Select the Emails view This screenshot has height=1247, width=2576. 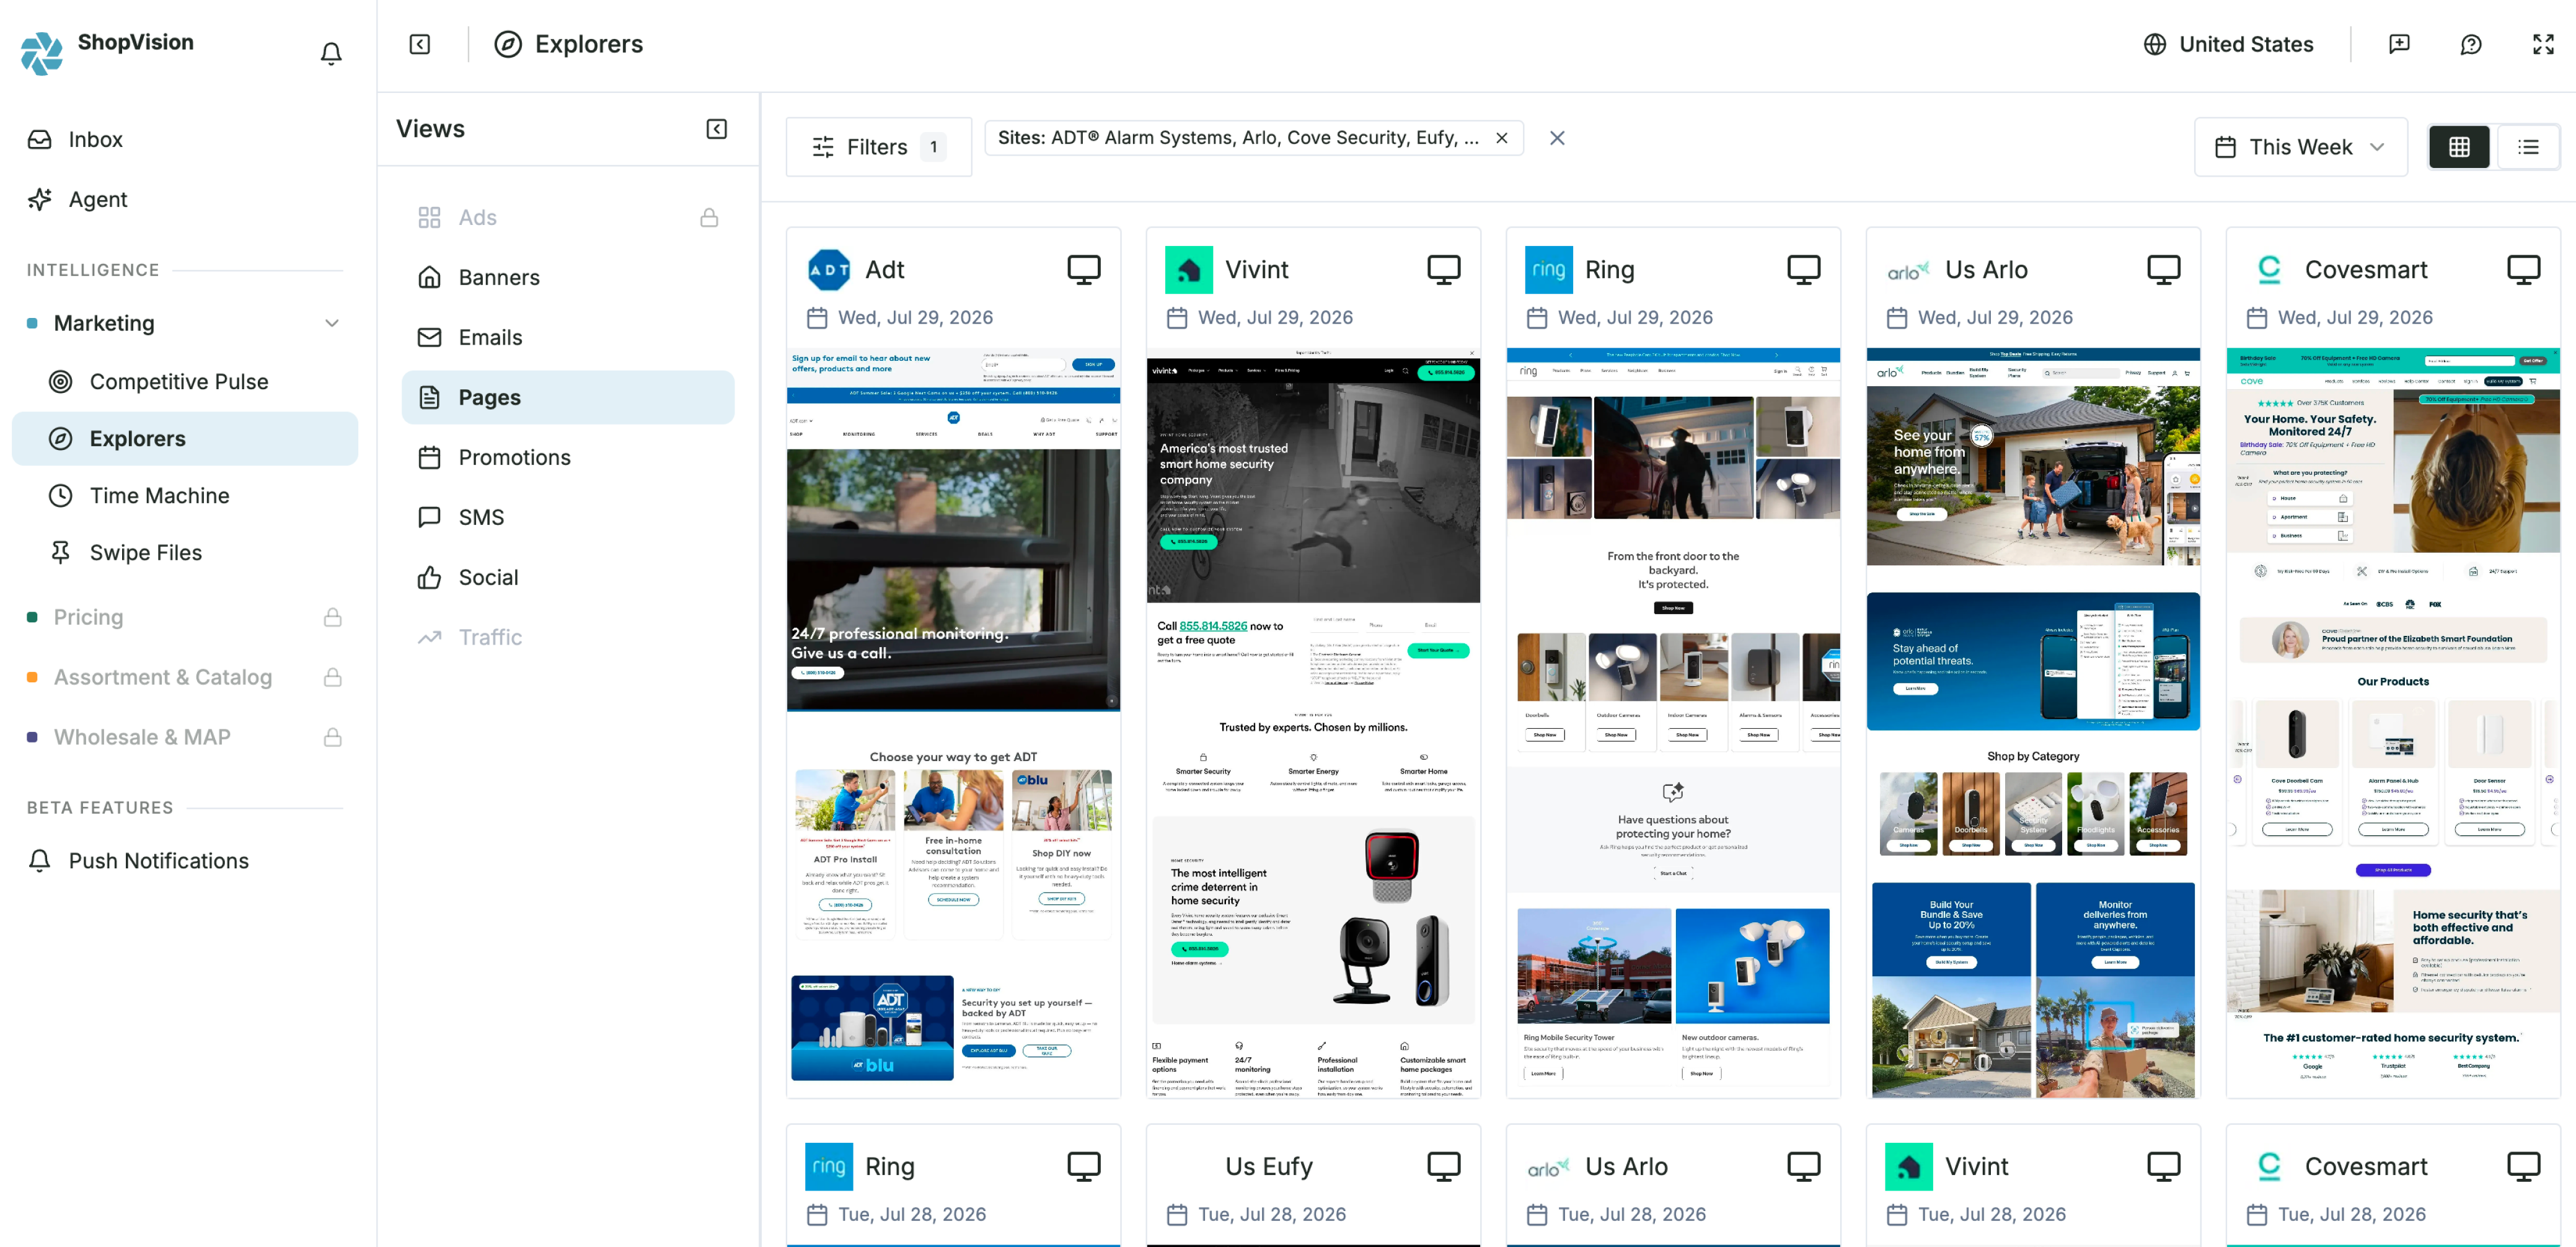pyautogui.click(x=568, y=337)
